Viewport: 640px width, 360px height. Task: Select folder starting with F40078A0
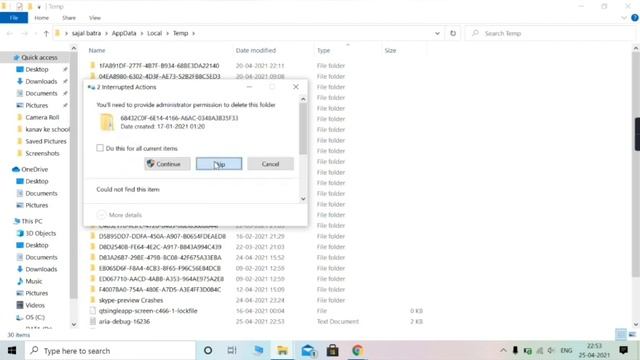tap(160, 290)
